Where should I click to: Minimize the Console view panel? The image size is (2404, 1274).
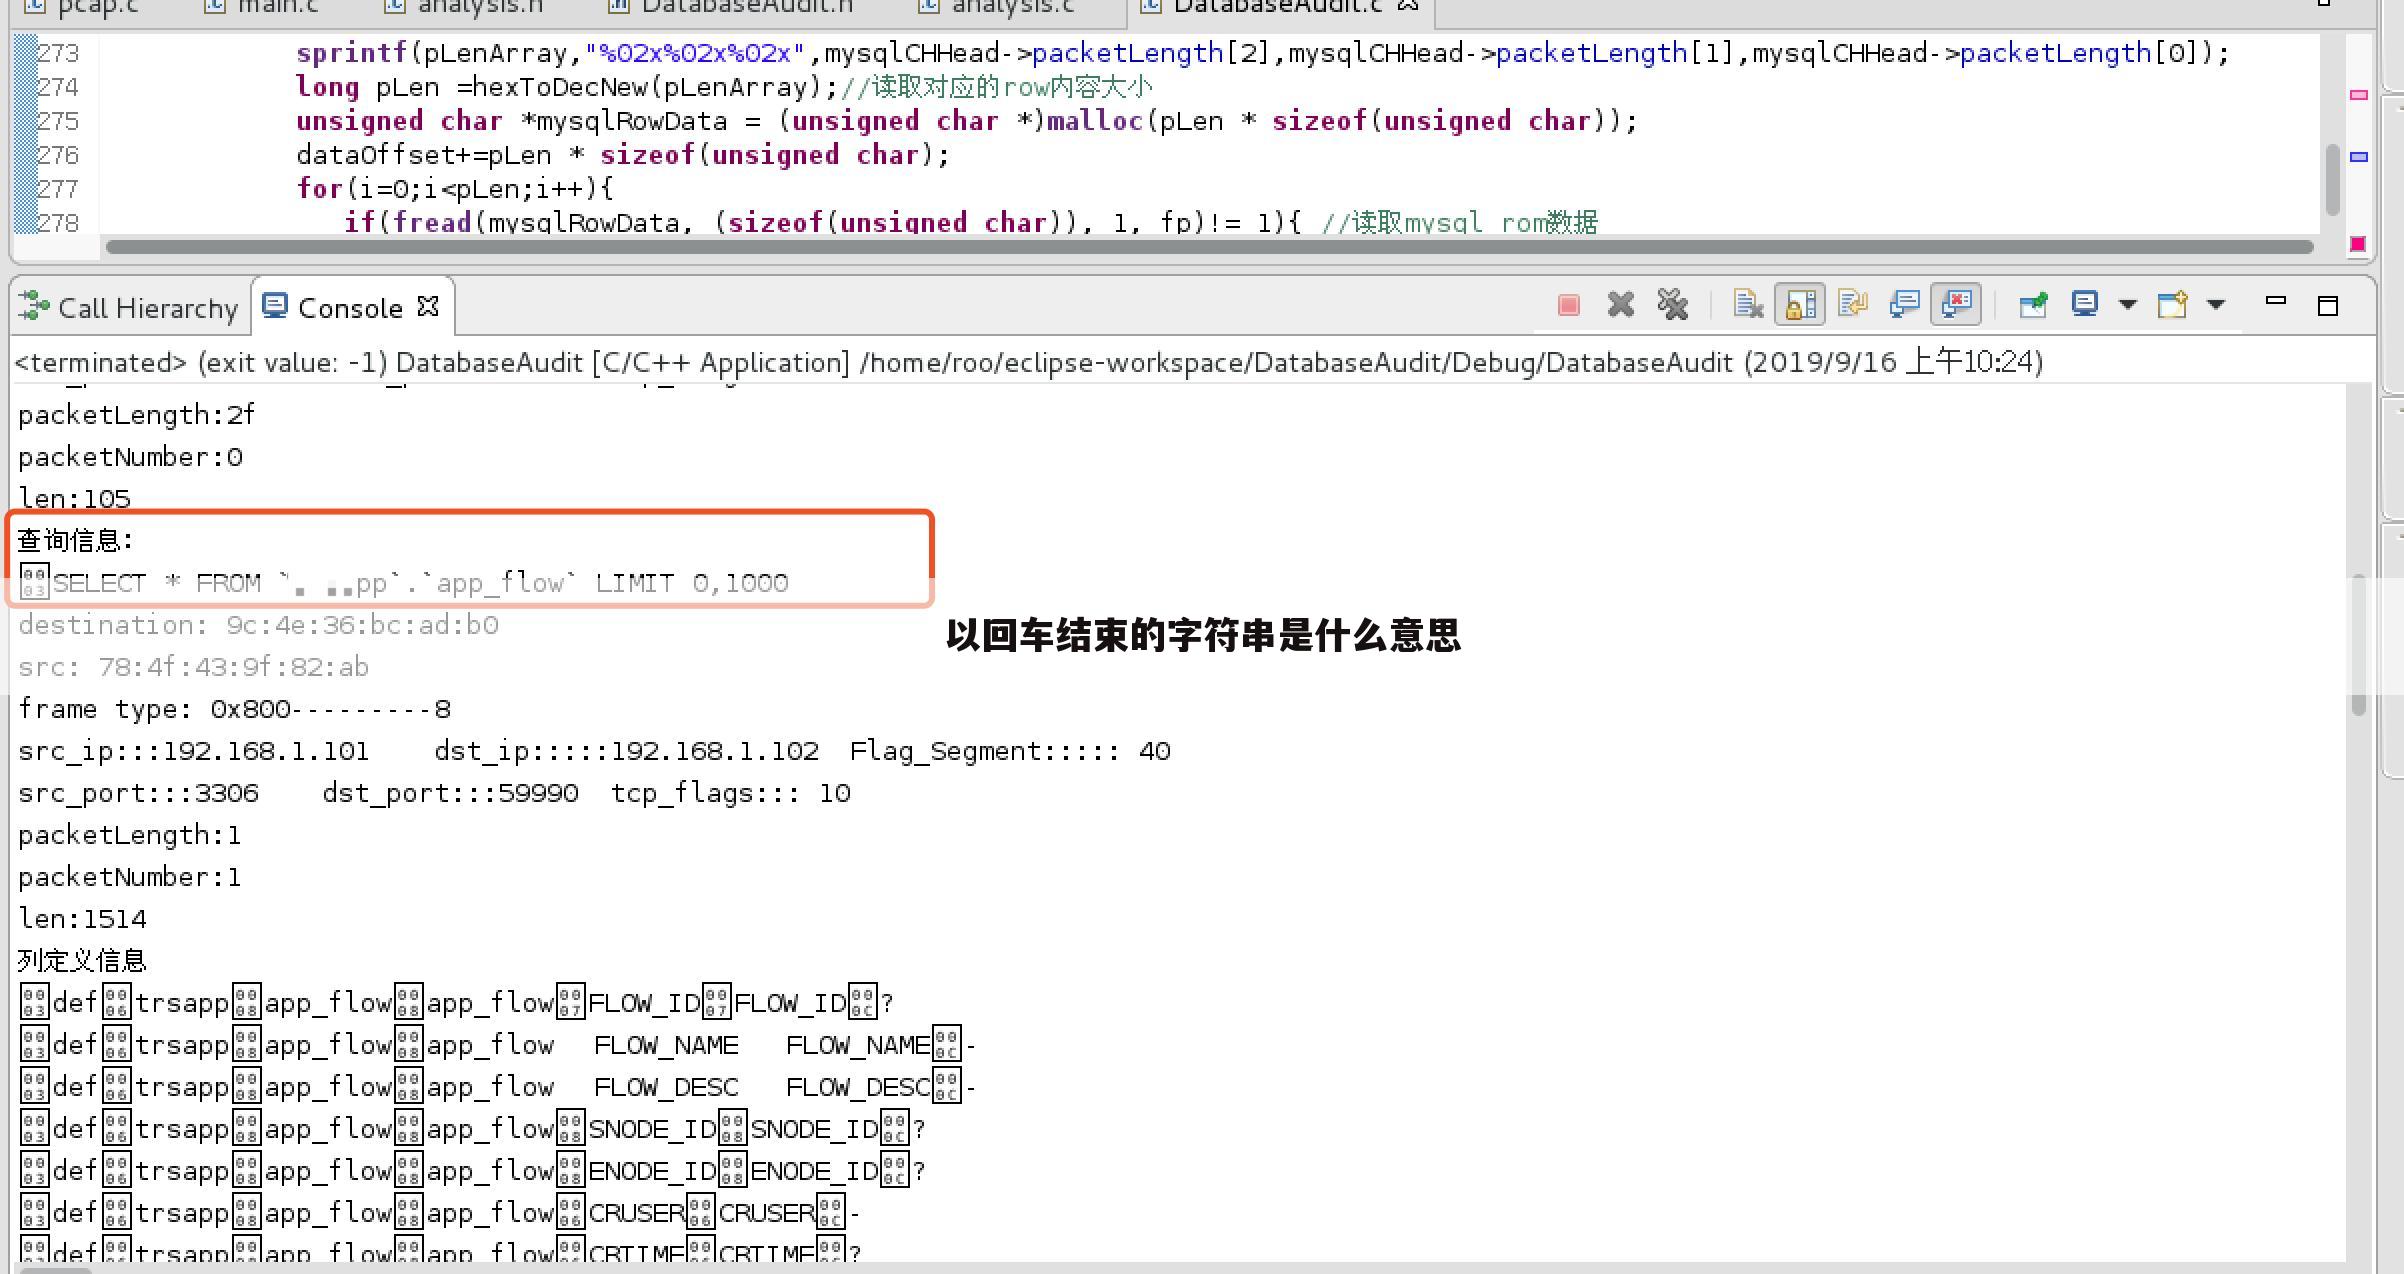pyautogui.click(x=2276, y=301)
